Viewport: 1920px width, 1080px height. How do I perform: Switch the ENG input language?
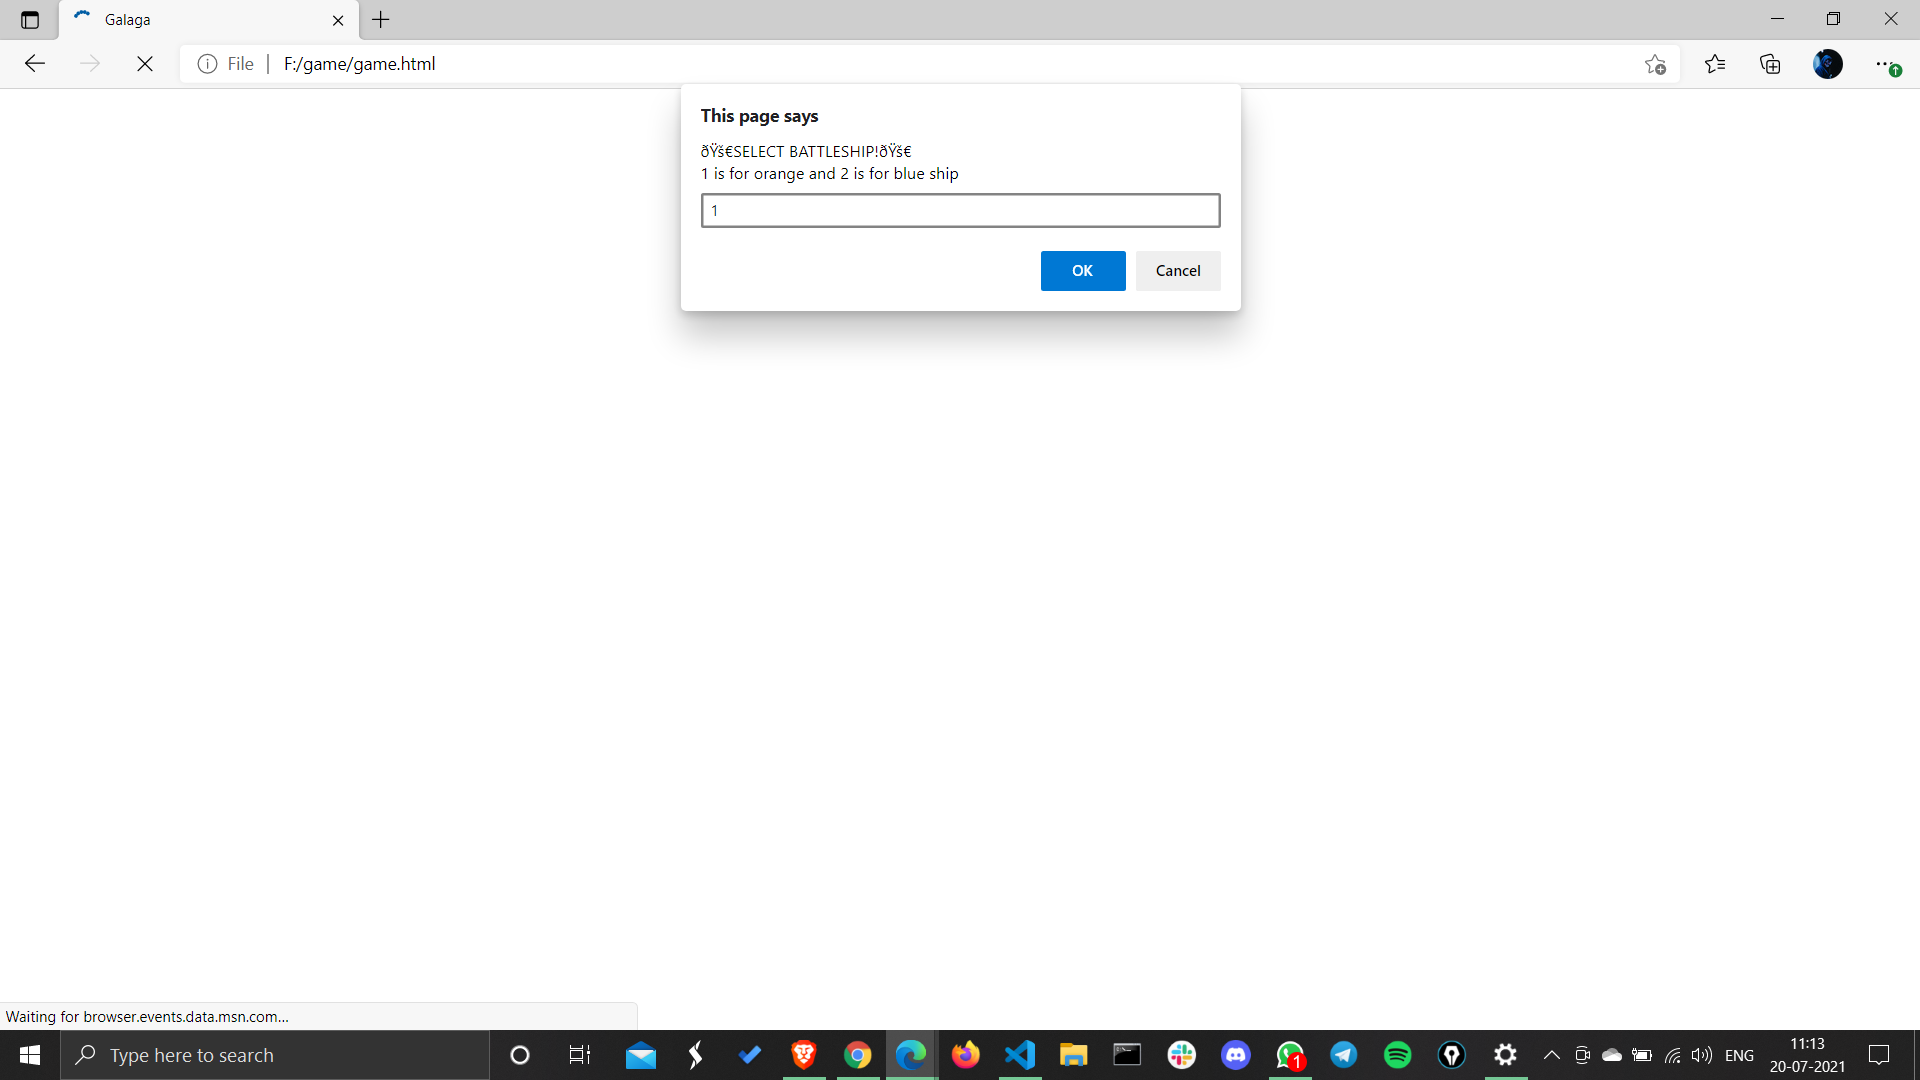click(1740, 1055)
